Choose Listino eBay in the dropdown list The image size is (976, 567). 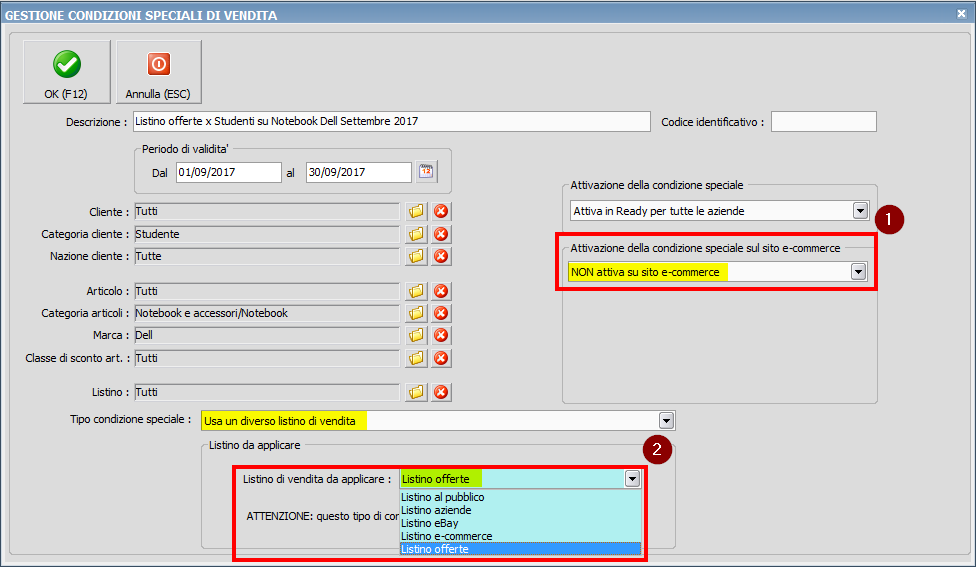click(428, 523)
